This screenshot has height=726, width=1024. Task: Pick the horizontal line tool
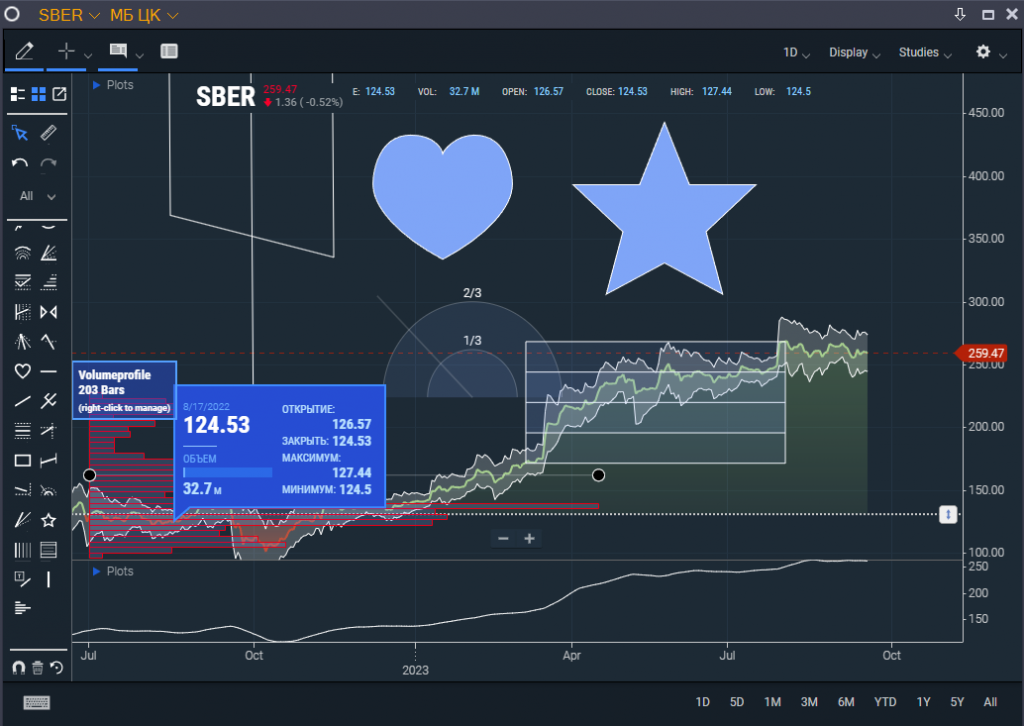pyautogui.click(x=48, y=371)
